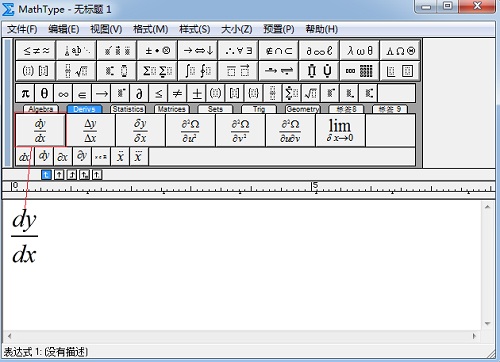Select the decimal tab stop button
Viewport: 500px width, 362px height.
pos(97,175)
